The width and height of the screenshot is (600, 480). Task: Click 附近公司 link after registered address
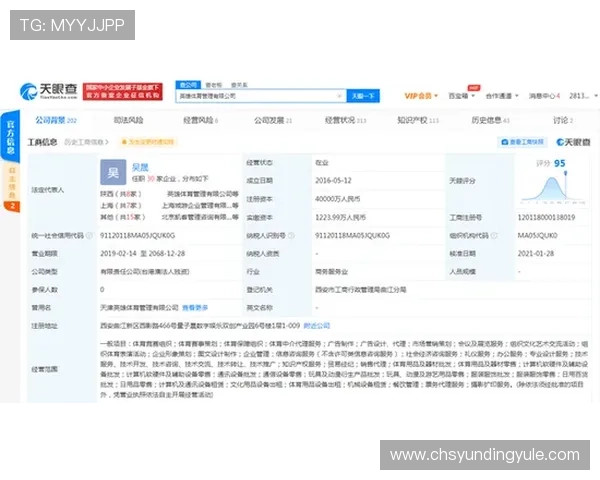(x=316, y=326)
